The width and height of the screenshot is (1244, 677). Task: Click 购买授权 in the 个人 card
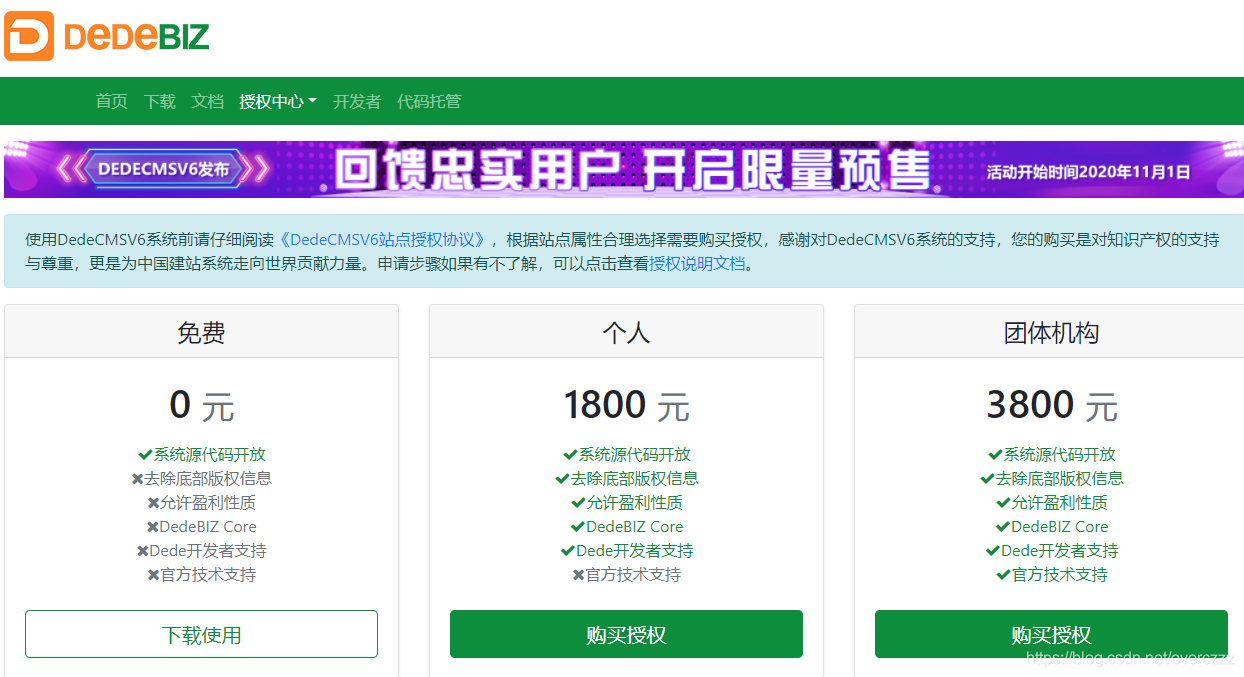[x=626, y=634]
